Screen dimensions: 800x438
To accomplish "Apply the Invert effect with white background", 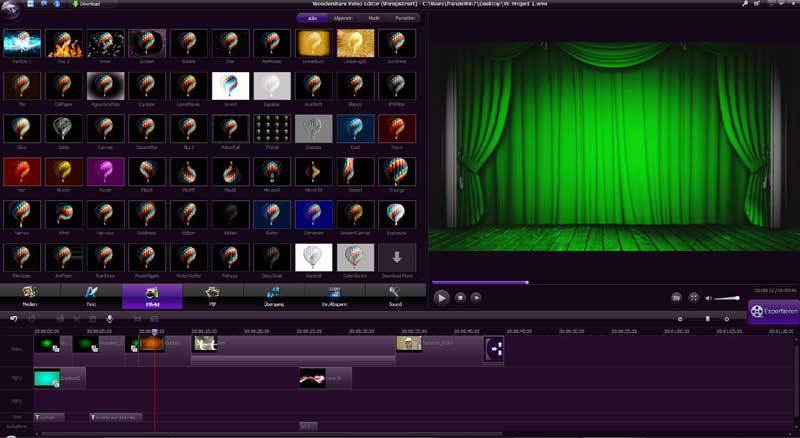I will click(x=231, y=86).
